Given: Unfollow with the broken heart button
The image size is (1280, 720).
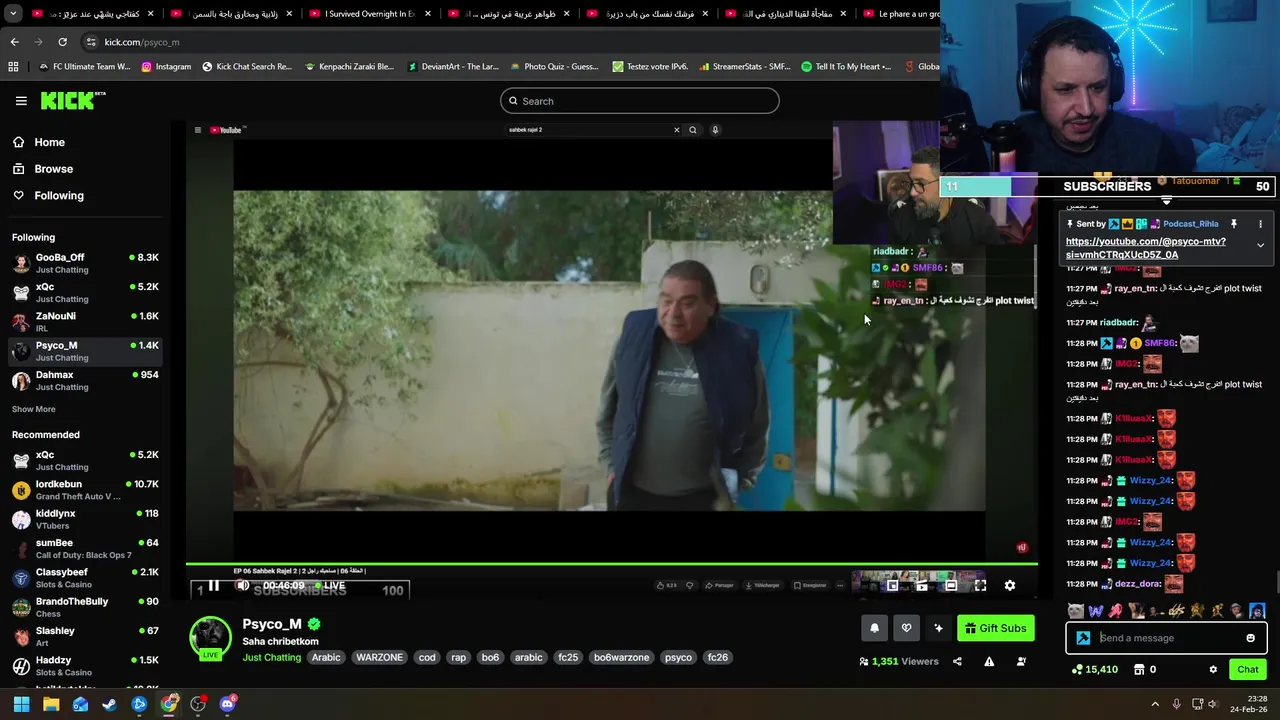Looking at the screenshot, I should point(907,628).
